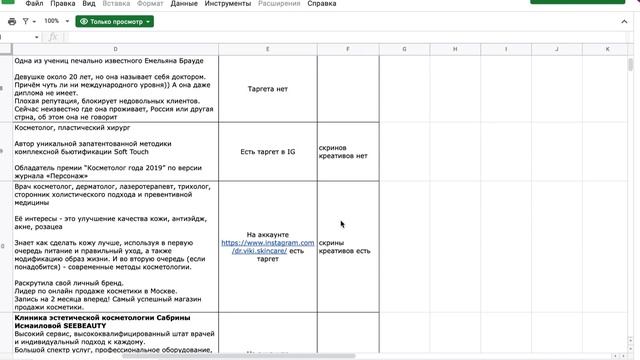Open the Правка menu
Viewport: 640px width, 360px height.
pyautogui.click(x=62, y=4)
